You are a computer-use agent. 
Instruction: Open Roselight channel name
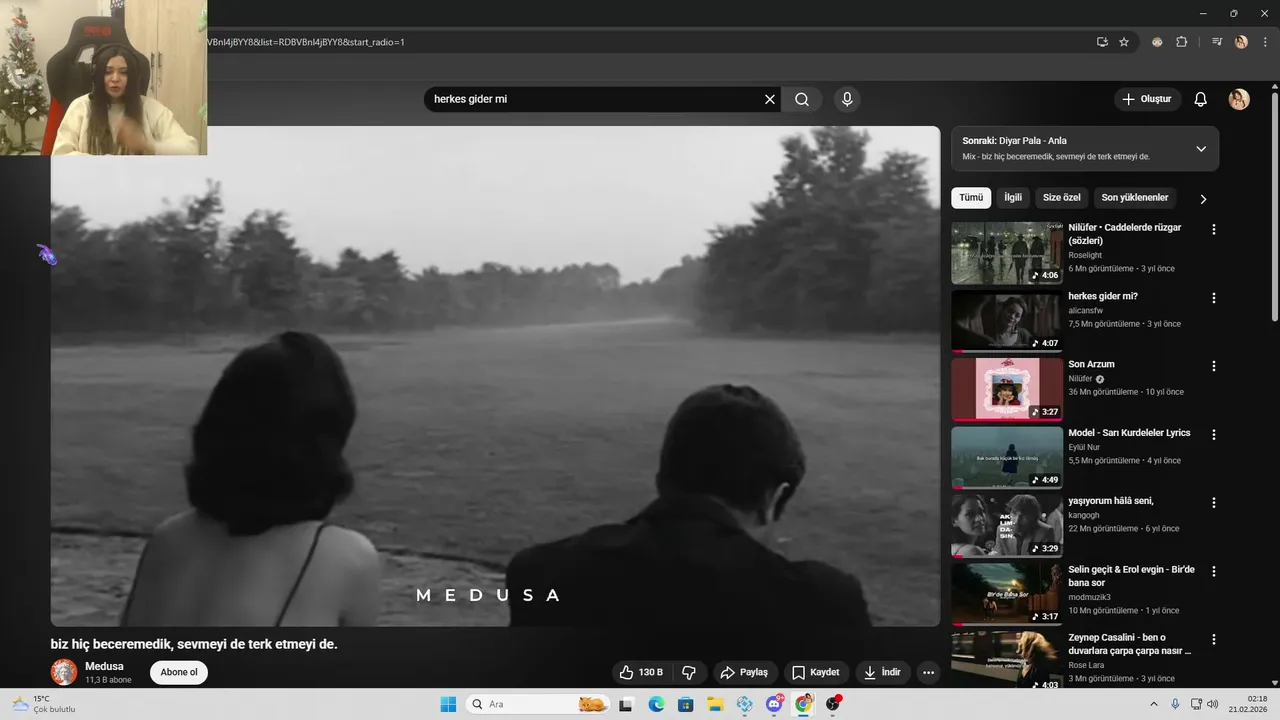[x=1084, y=255]
